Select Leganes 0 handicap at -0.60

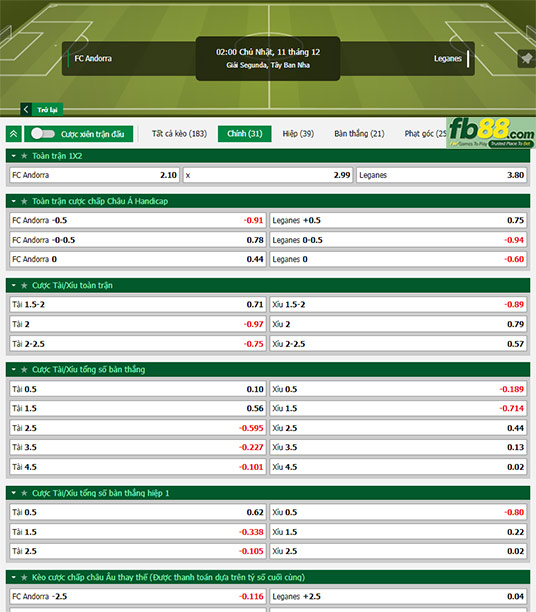click(398, 259)
